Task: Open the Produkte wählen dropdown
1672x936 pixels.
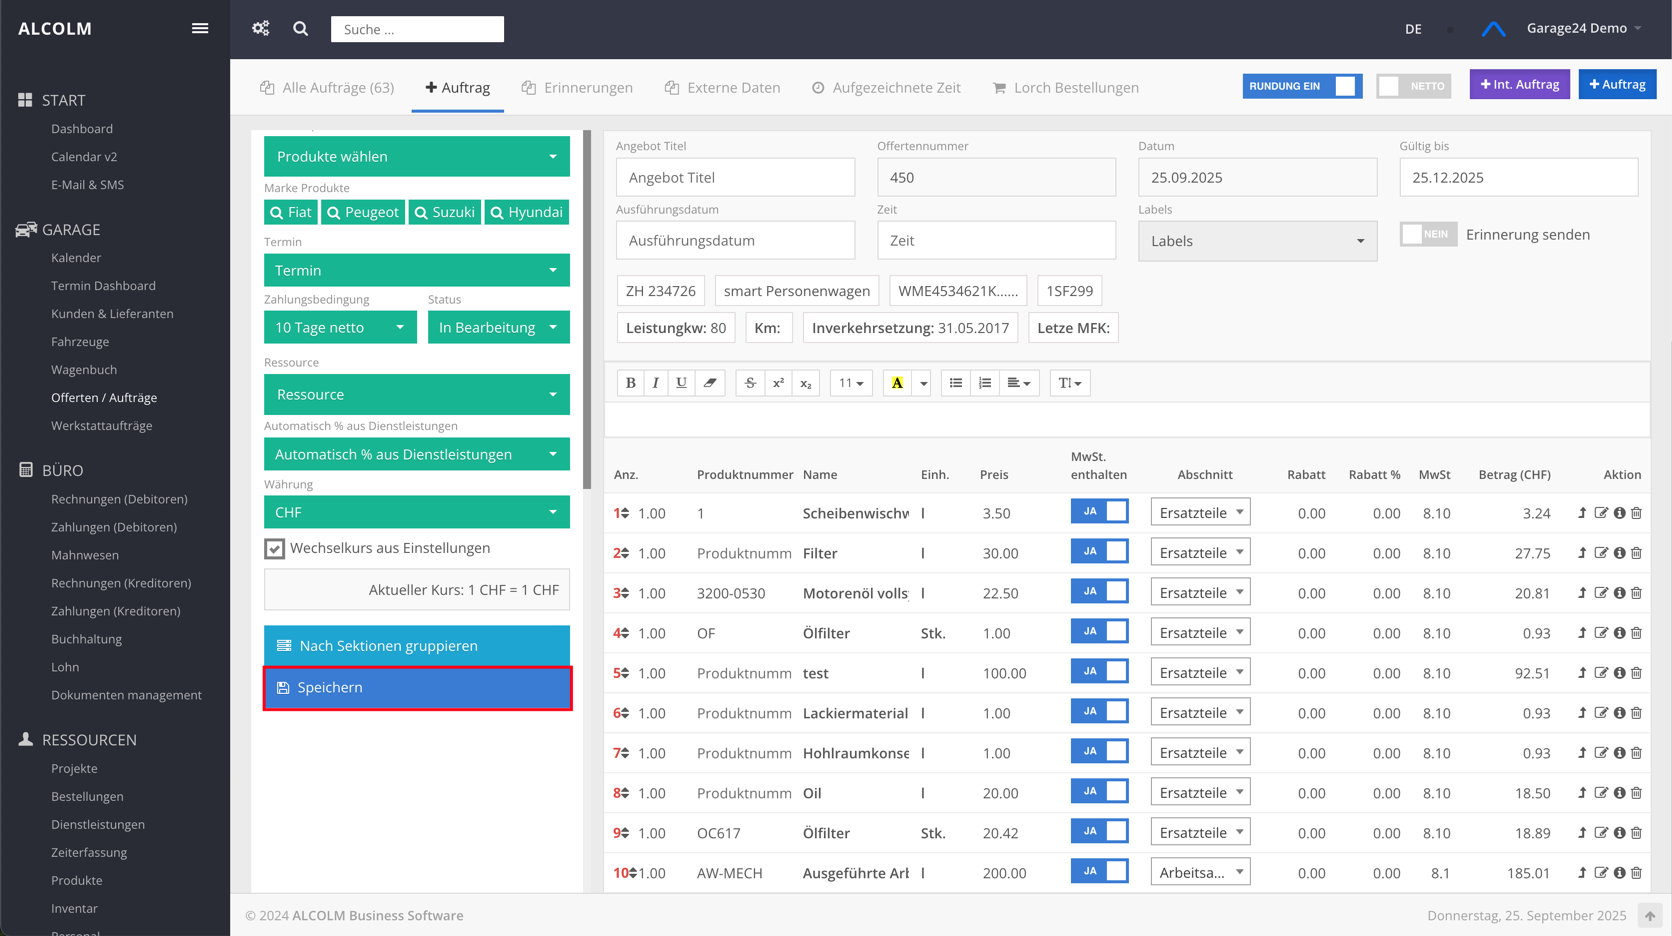Action: point(416,157)
